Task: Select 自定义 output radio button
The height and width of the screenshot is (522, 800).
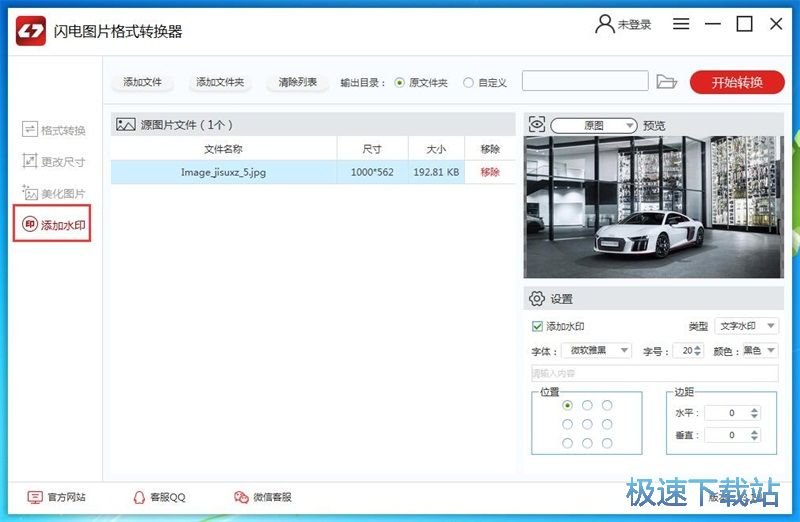Action: (468, 83)
